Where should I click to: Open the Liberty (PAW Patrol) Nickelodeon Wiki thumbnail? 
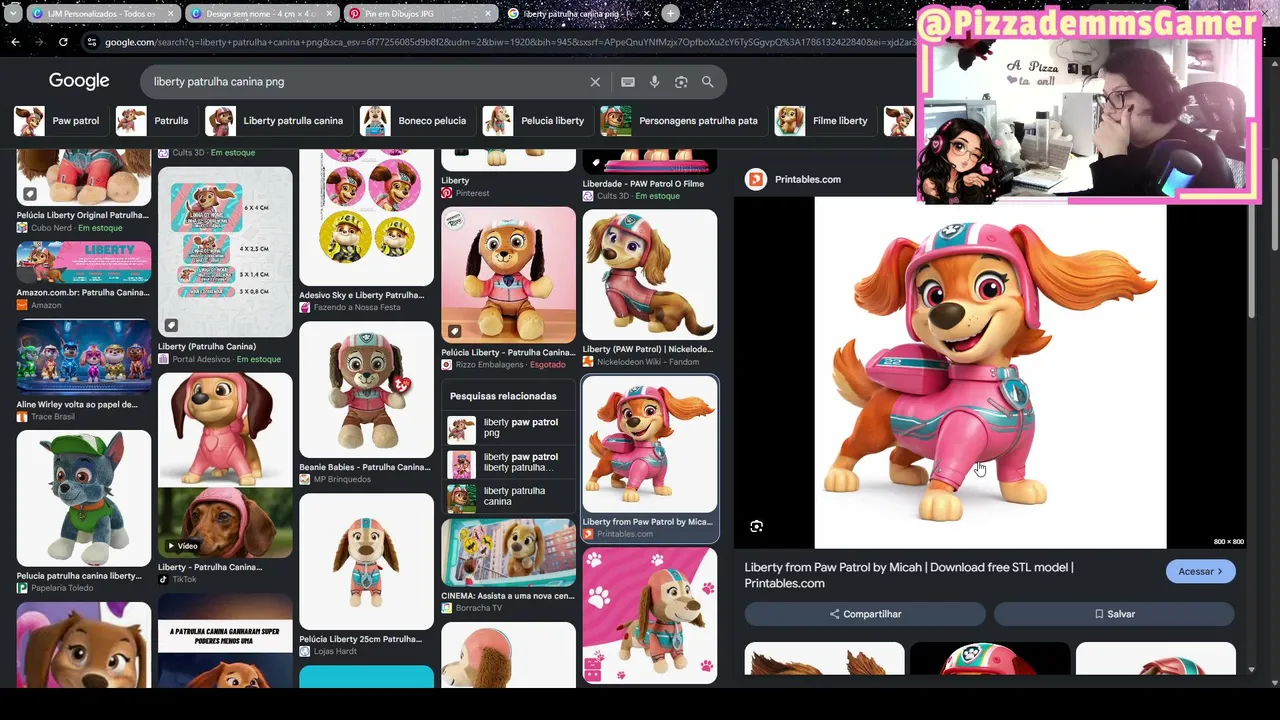click(x=650, y=274)
